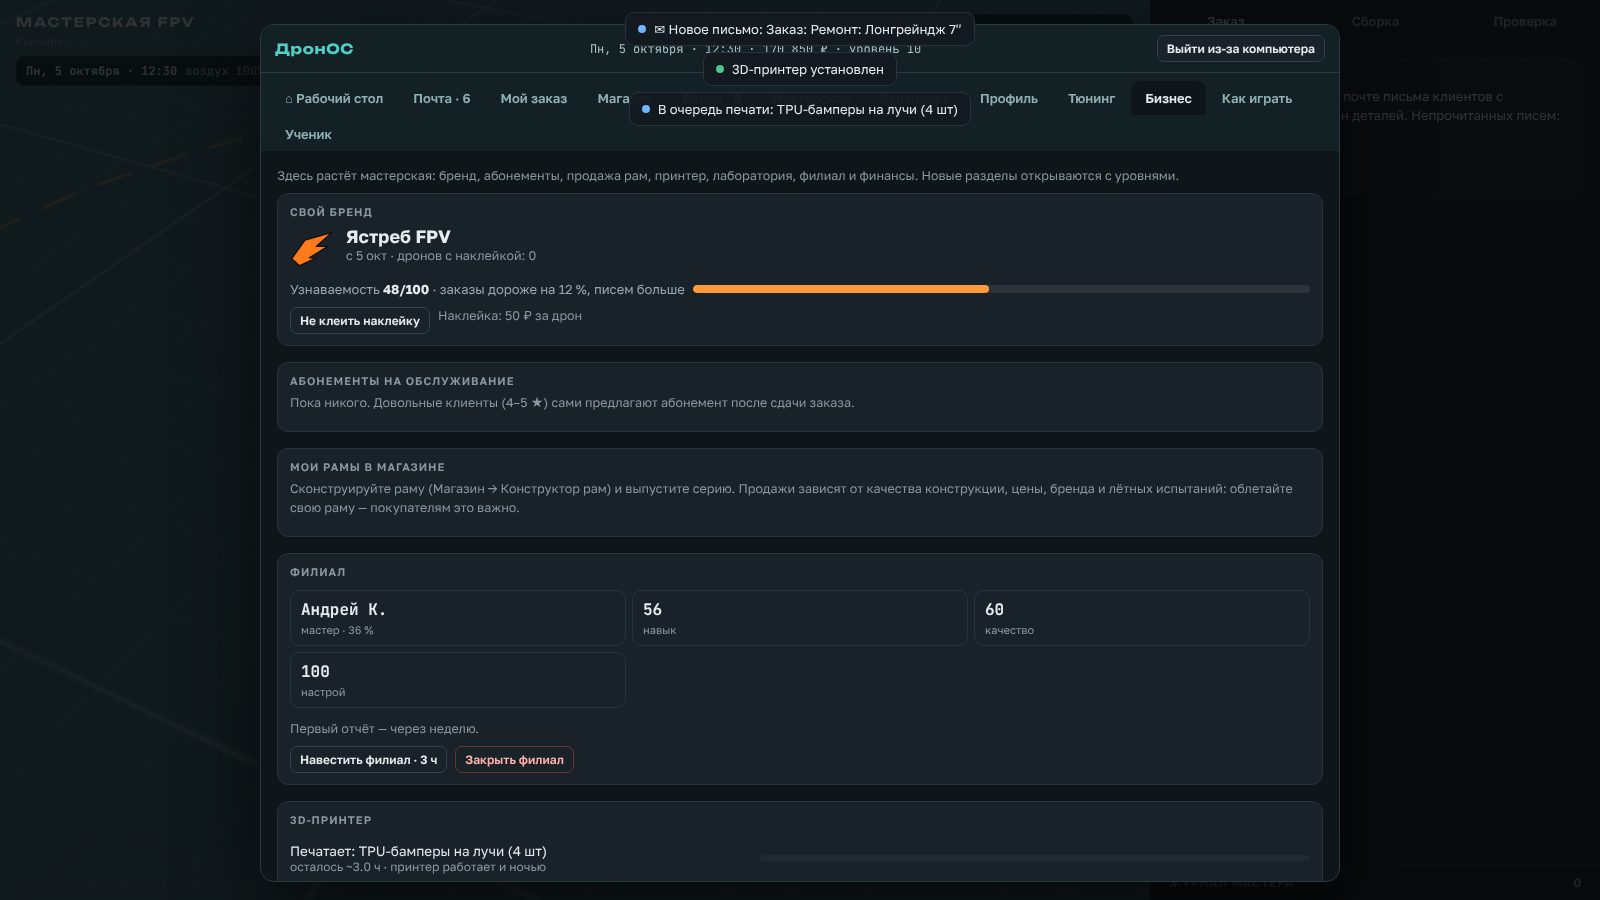This screenshot has width=1600, height=900.
Task: Click the ДронОС logo text
Action: pyautogui.click(x=314, y=49)
